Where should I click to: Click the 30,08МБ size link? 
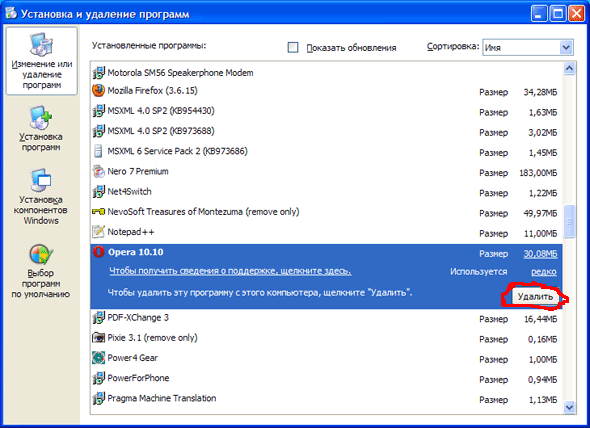pyautogui.click(x=540, y=254)
